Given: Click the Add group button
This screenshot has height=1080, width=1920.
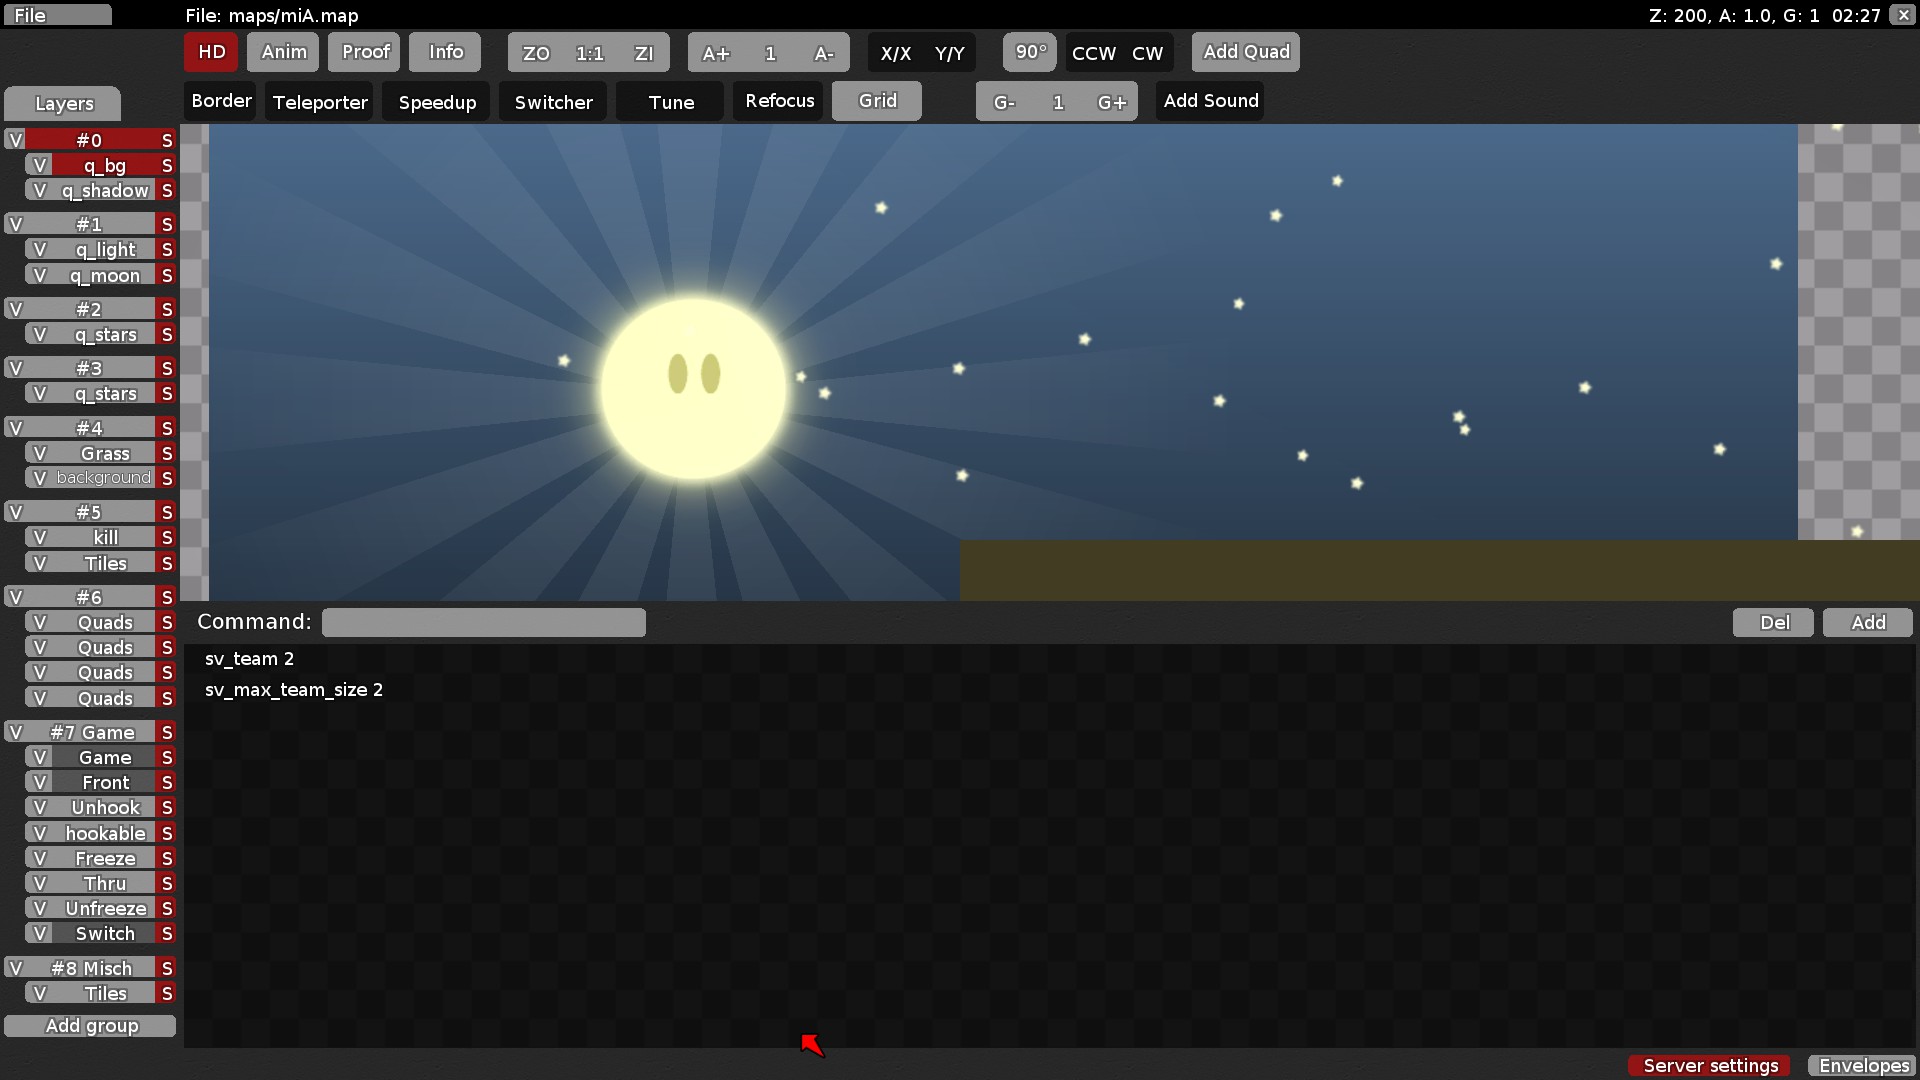Looking at the screenshot, I should (91, 1026).
